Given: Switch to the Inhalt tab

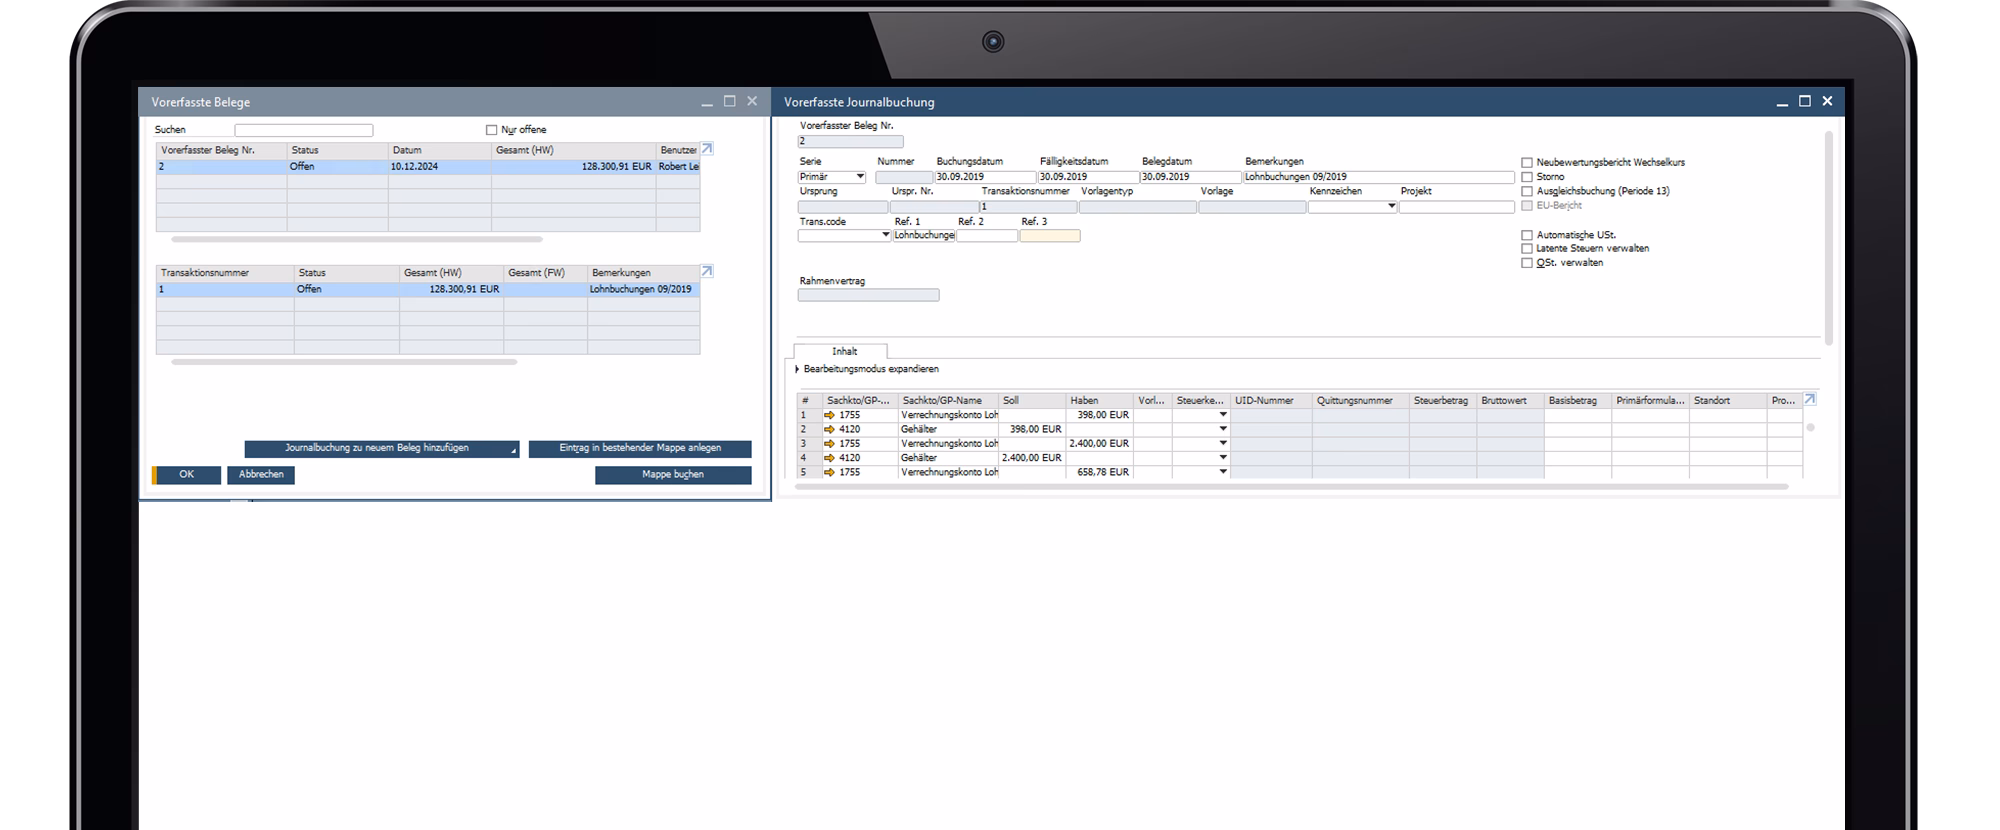Looking at the screenshot, I should point(844,351).
